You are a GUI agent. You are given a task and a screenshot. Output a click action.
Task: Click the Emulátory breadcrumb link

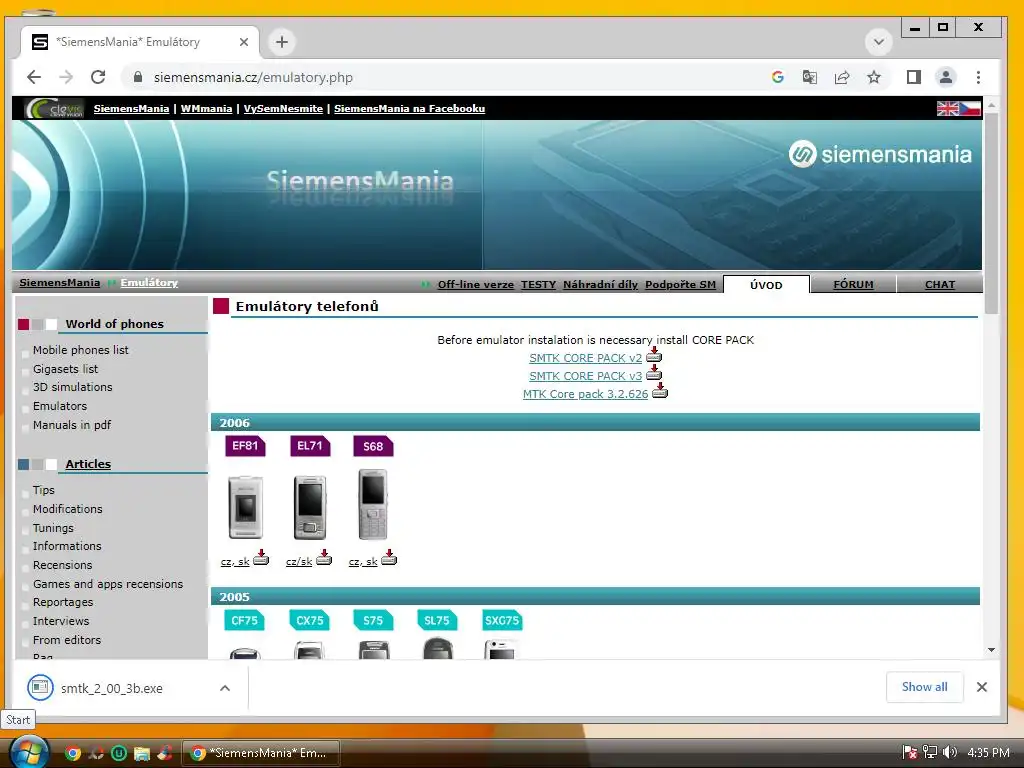[x=149, y=283]
